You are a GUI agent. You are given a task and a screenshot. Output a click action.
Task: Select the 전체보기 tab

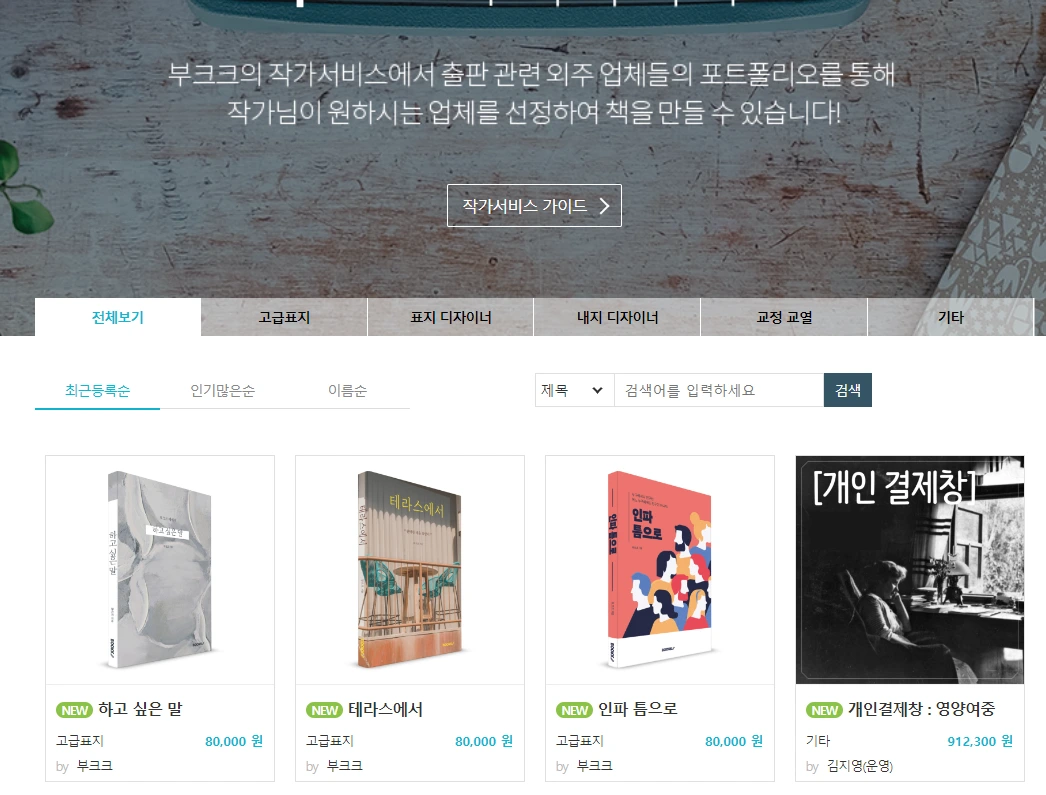coord(117,317)
